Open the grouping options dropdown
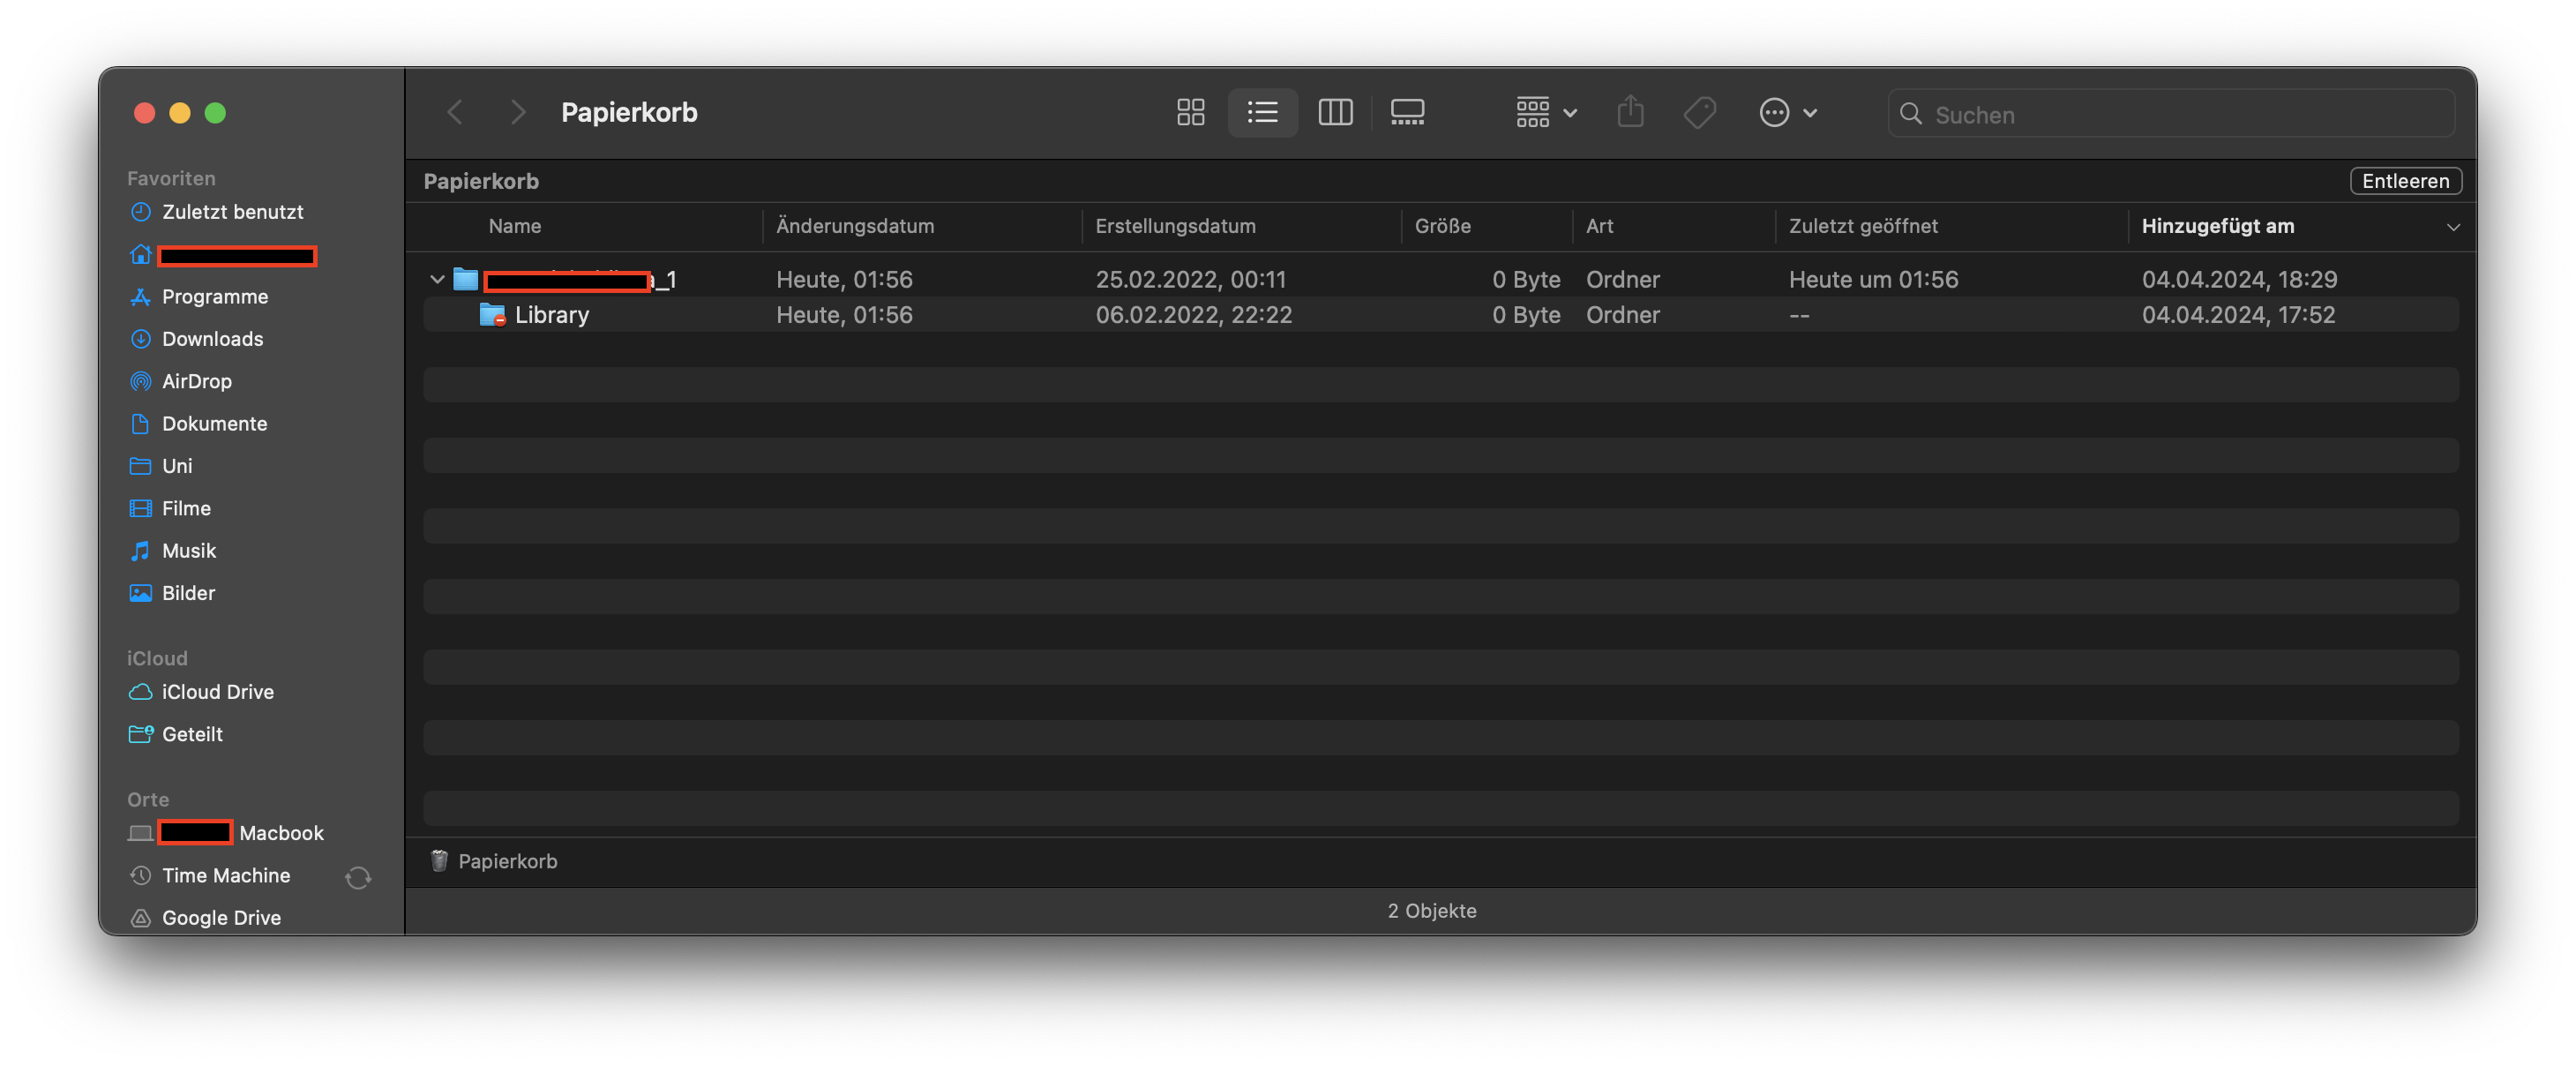 coord(1545,112)
